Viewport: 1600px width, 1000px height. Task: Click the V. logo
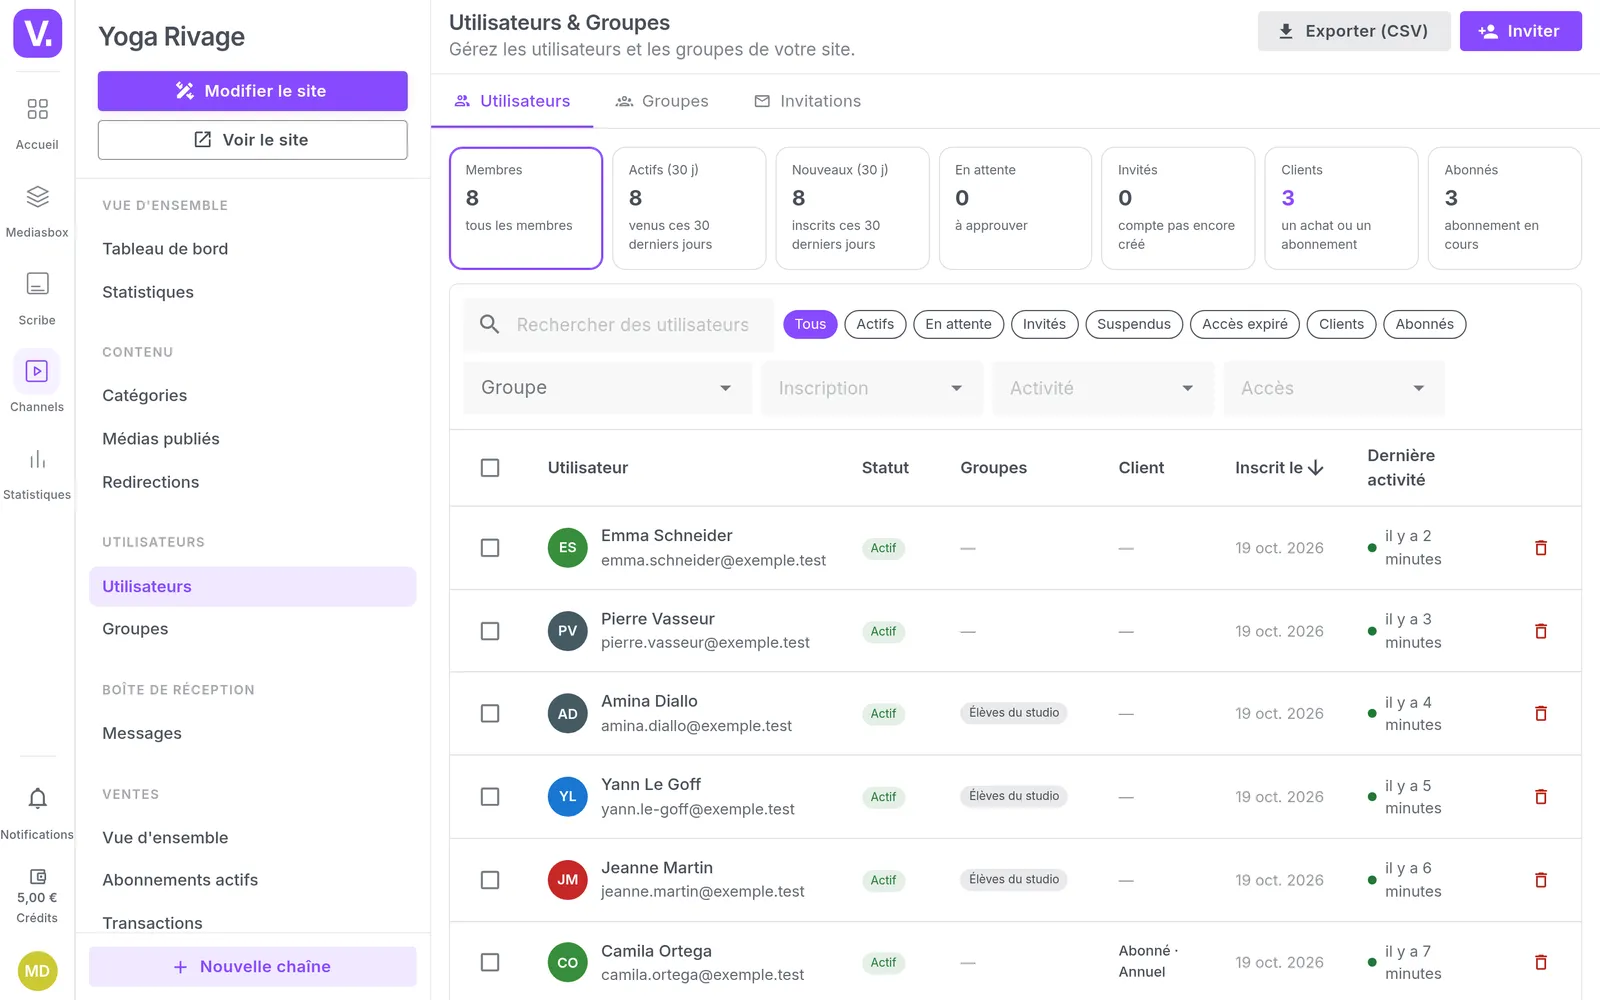click(x=38, y=34)
